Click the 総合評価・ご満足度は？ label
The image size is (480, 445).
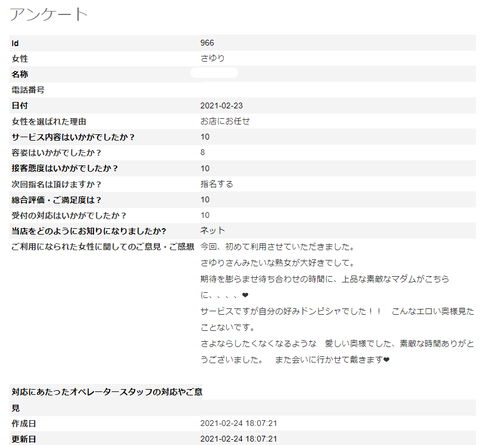click(56, 200)
